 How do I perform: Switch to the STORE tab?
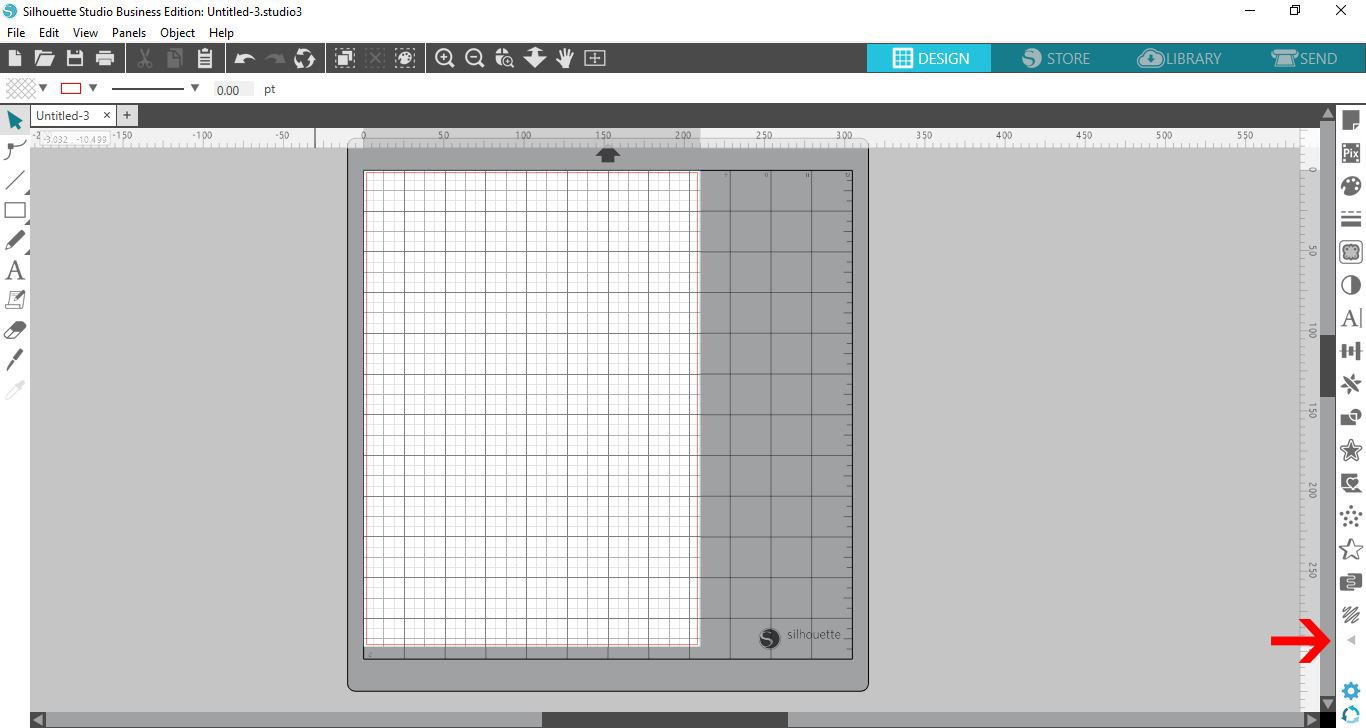click(1056, 58)
